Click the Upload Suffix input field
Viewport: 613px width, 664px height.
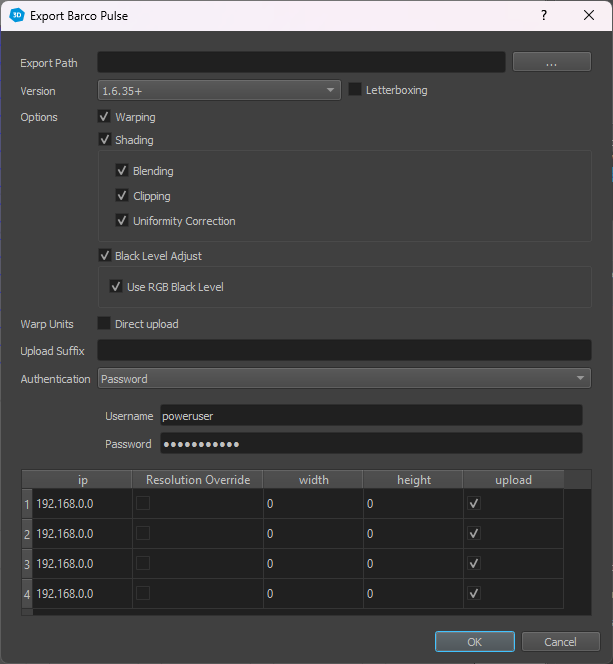coord(344,351)
